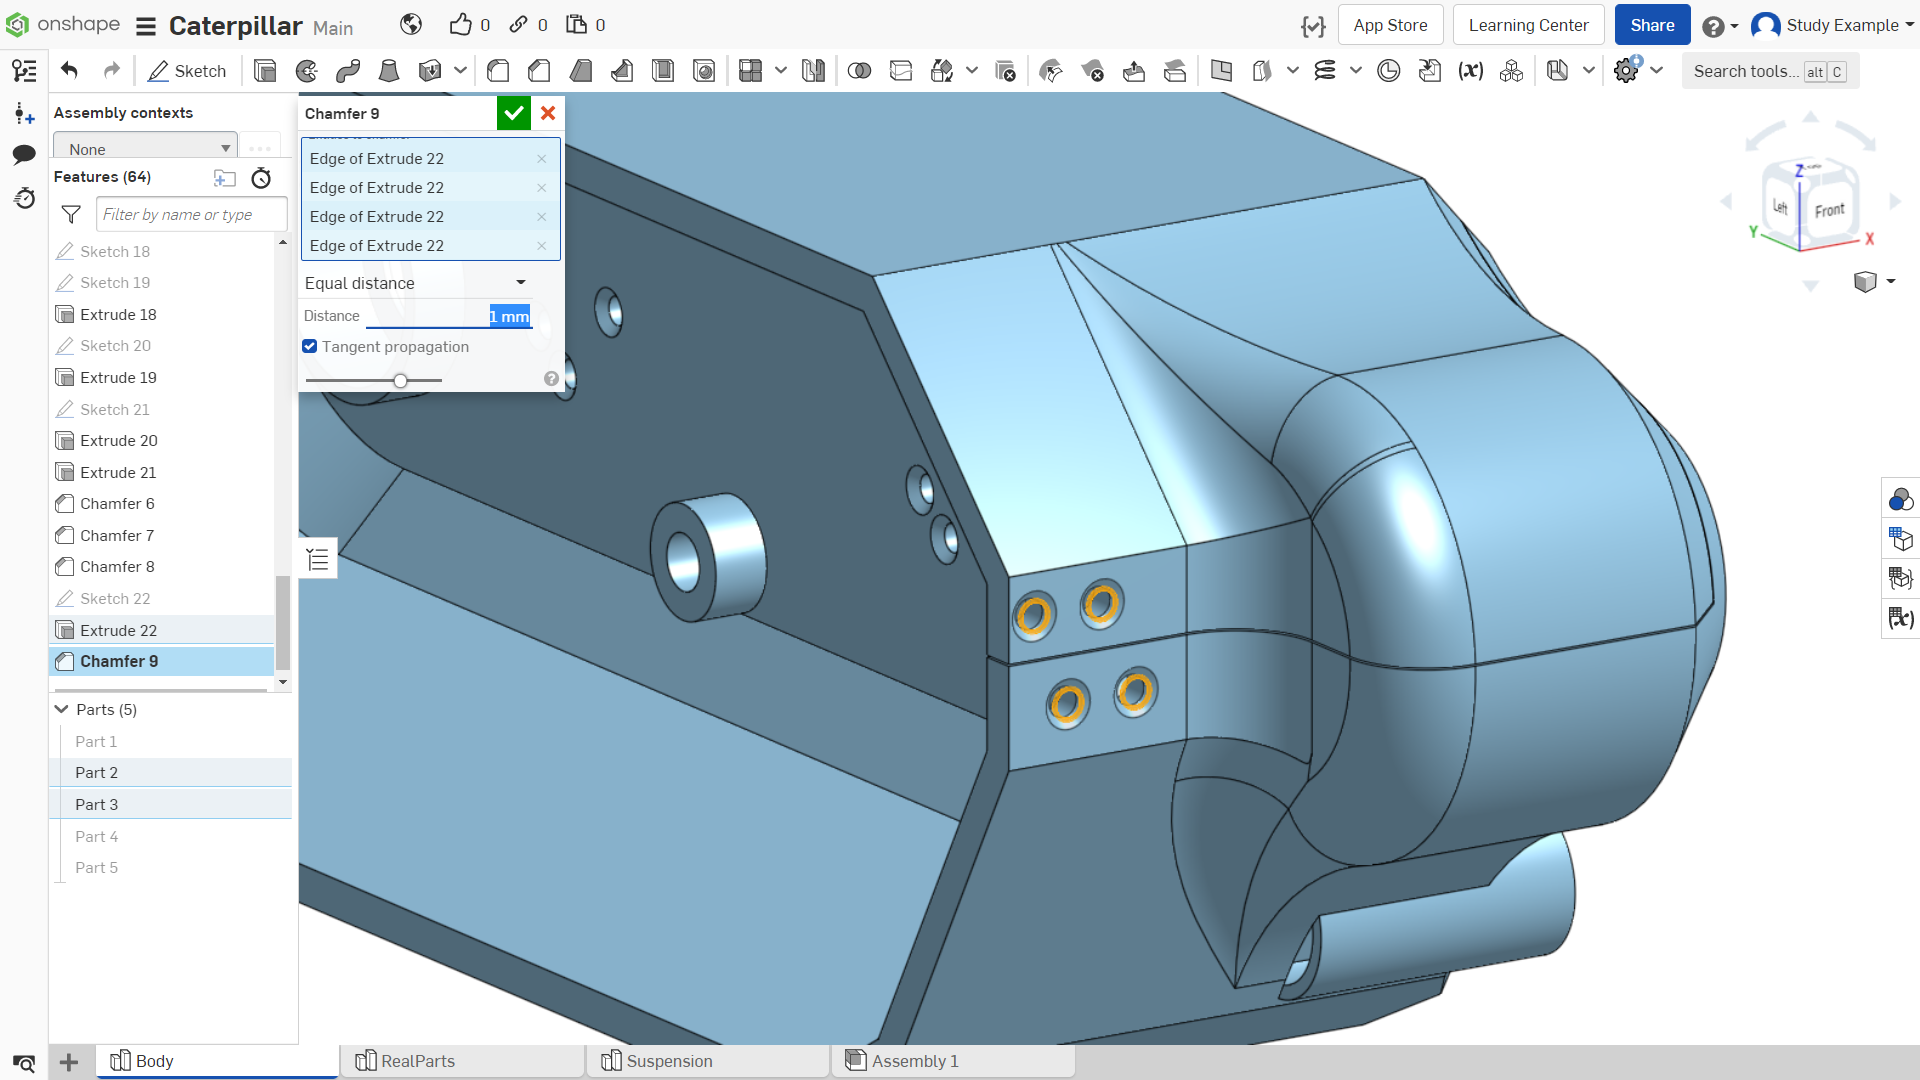Click the App Store button
This screenshot has width=1920, height=1080.
coord(1390,25)
